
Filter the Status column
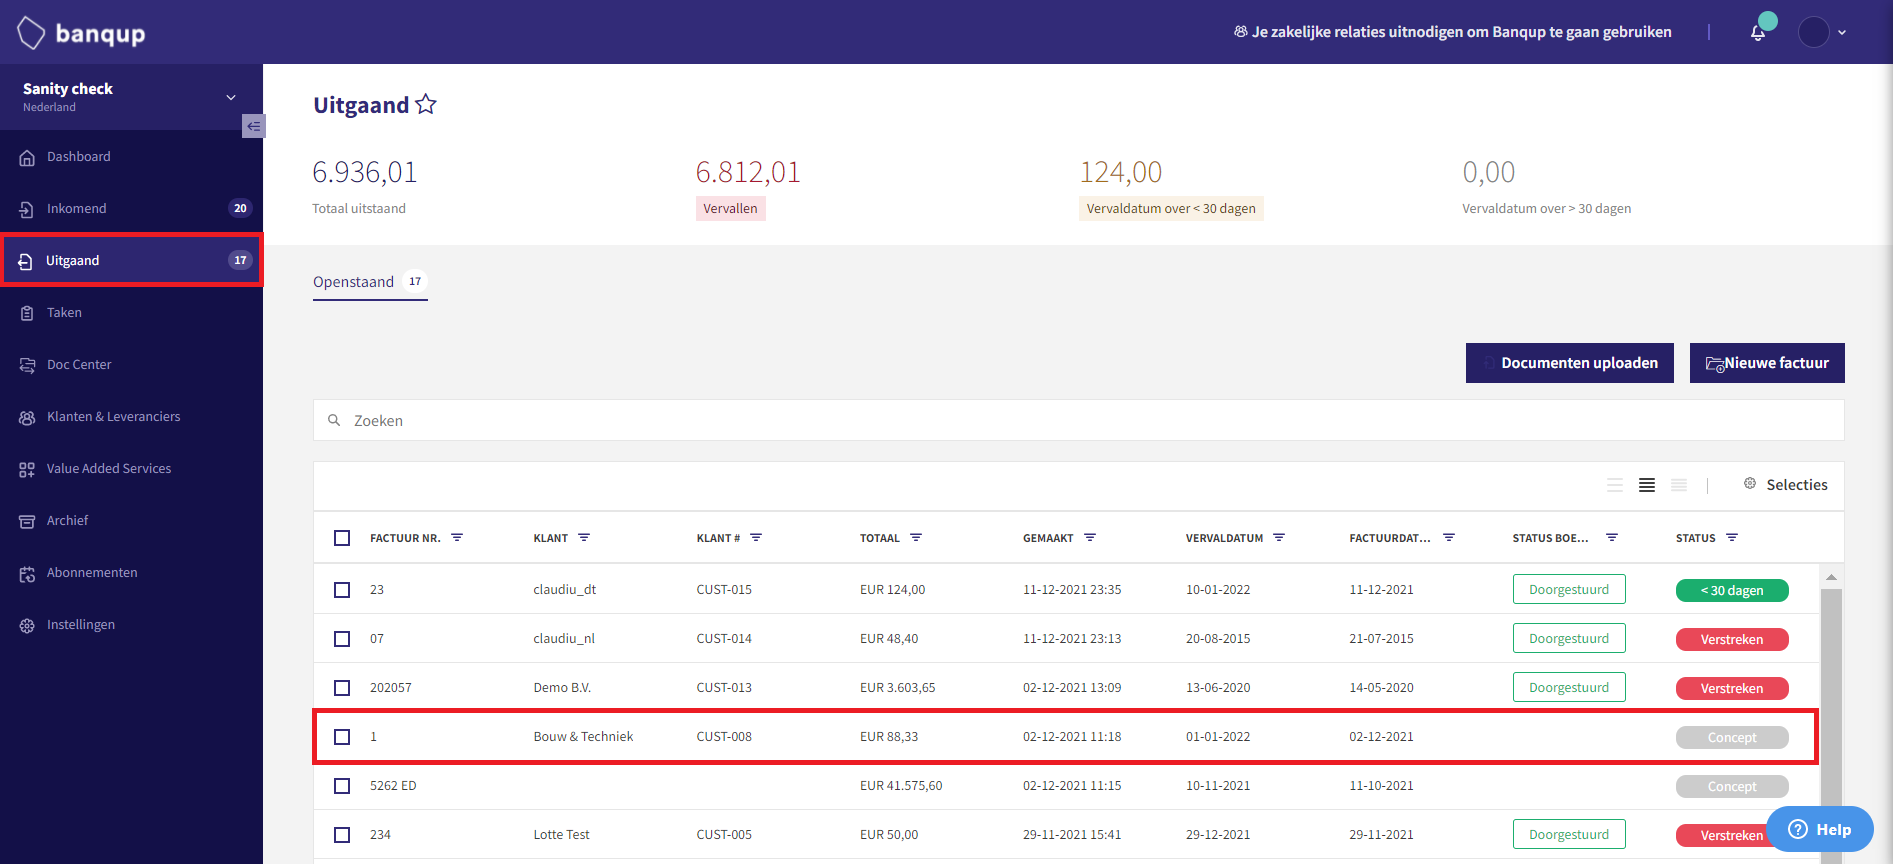[1732, 537]
